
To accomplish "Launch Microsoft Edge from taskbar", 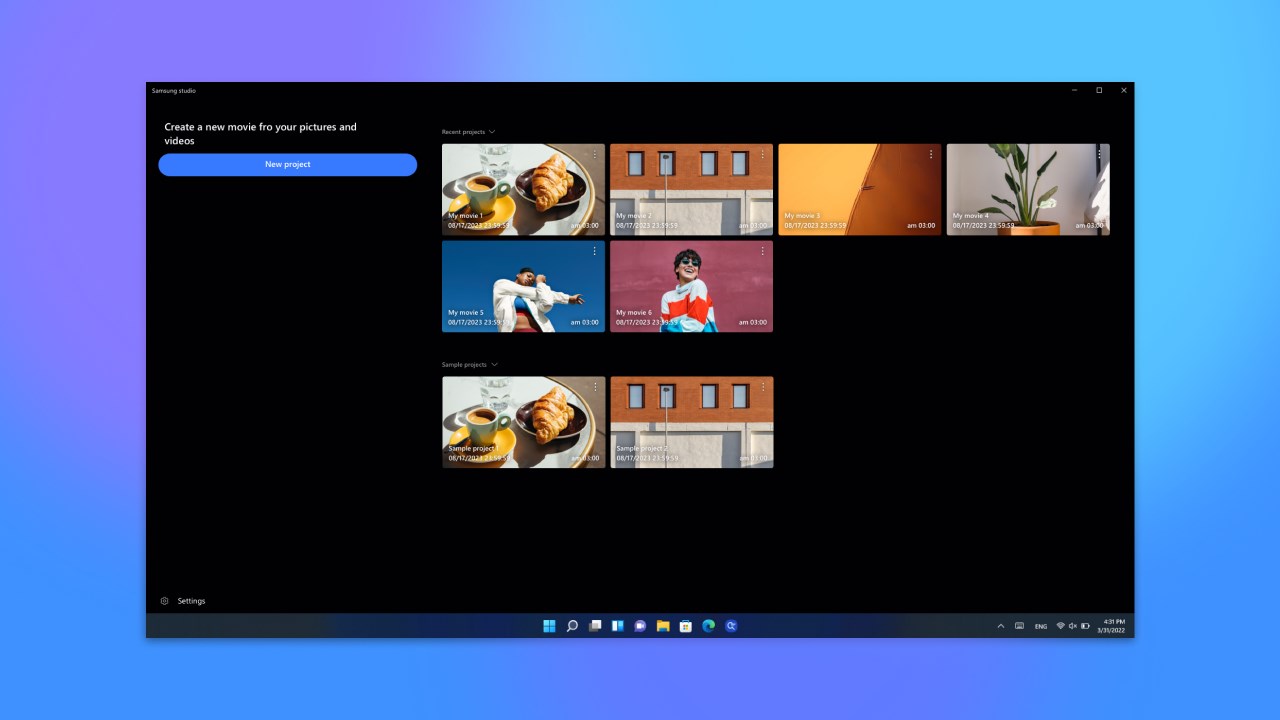I will pyautogui.click(x=709, y=626).
